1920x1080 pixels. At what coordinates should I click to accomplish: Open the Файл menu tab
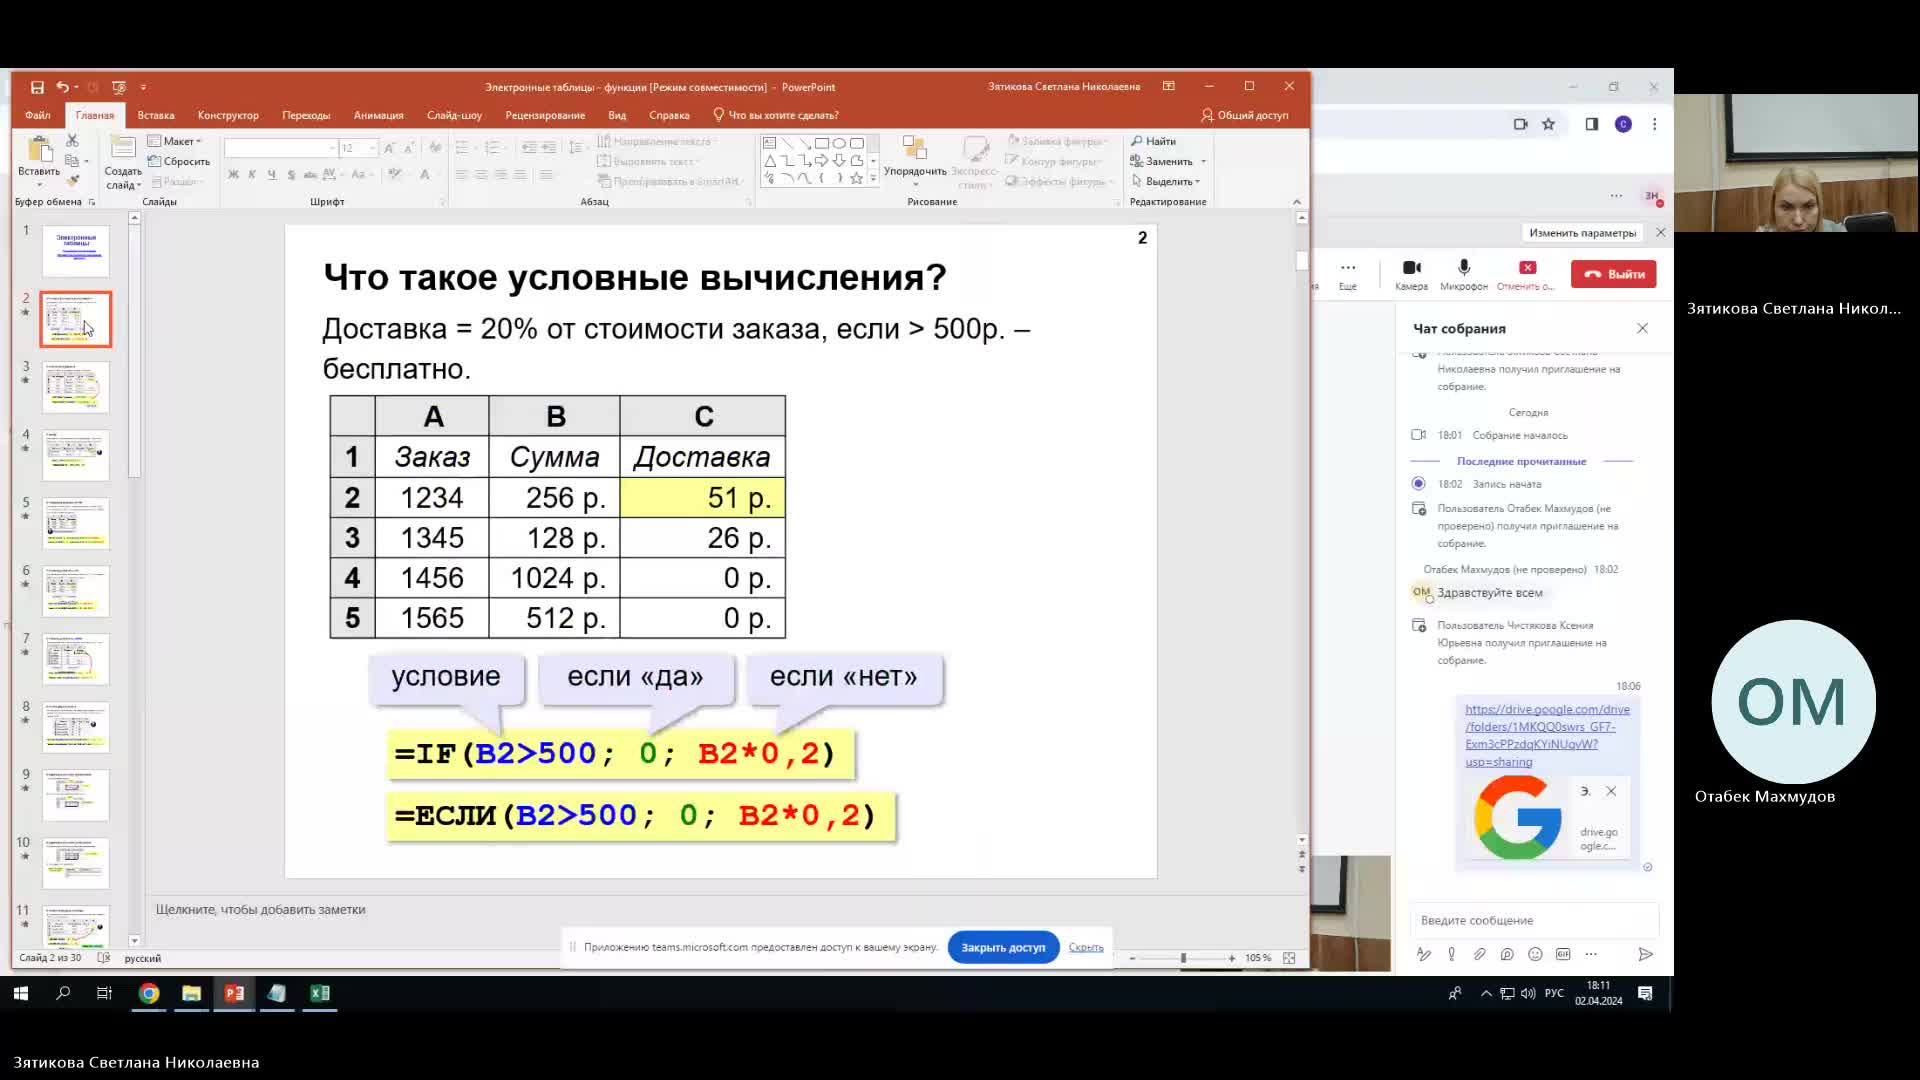pos(38,115)
